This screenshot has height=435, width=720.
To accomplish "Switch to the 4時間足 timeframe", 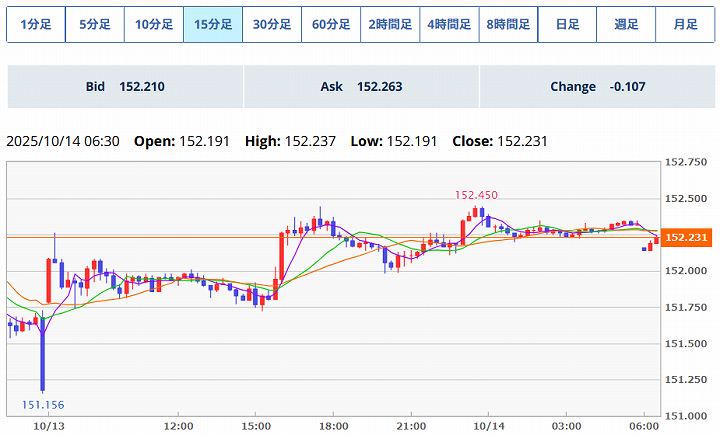I will tap(448, 25).
